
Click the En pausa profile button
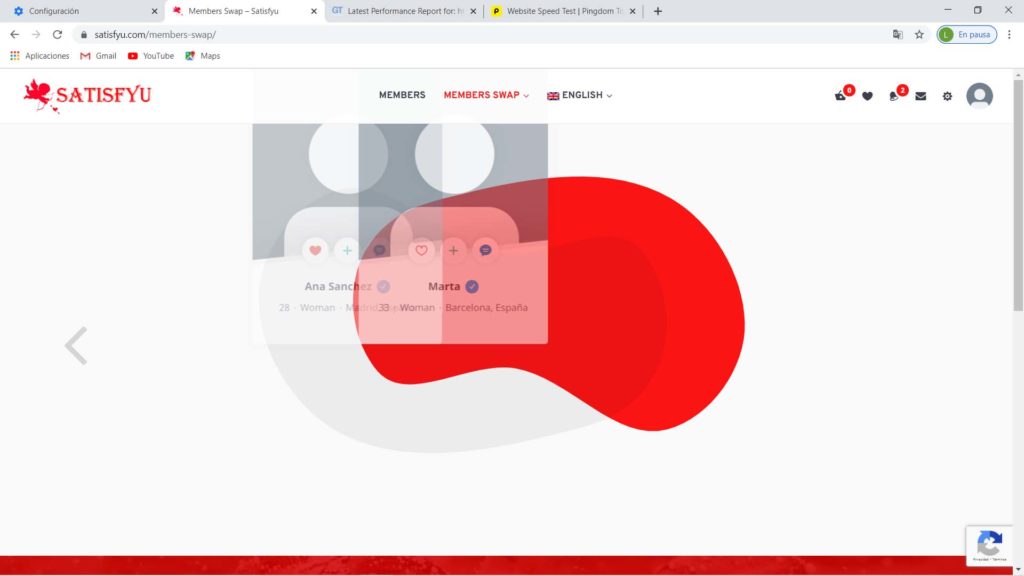click(967, 35)
